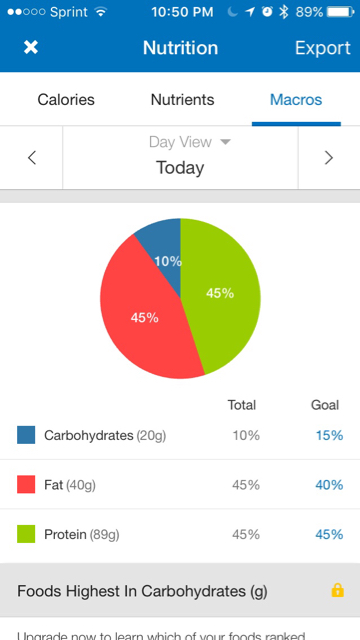Tap the green 45% protein pie slice

click(222, 294)
